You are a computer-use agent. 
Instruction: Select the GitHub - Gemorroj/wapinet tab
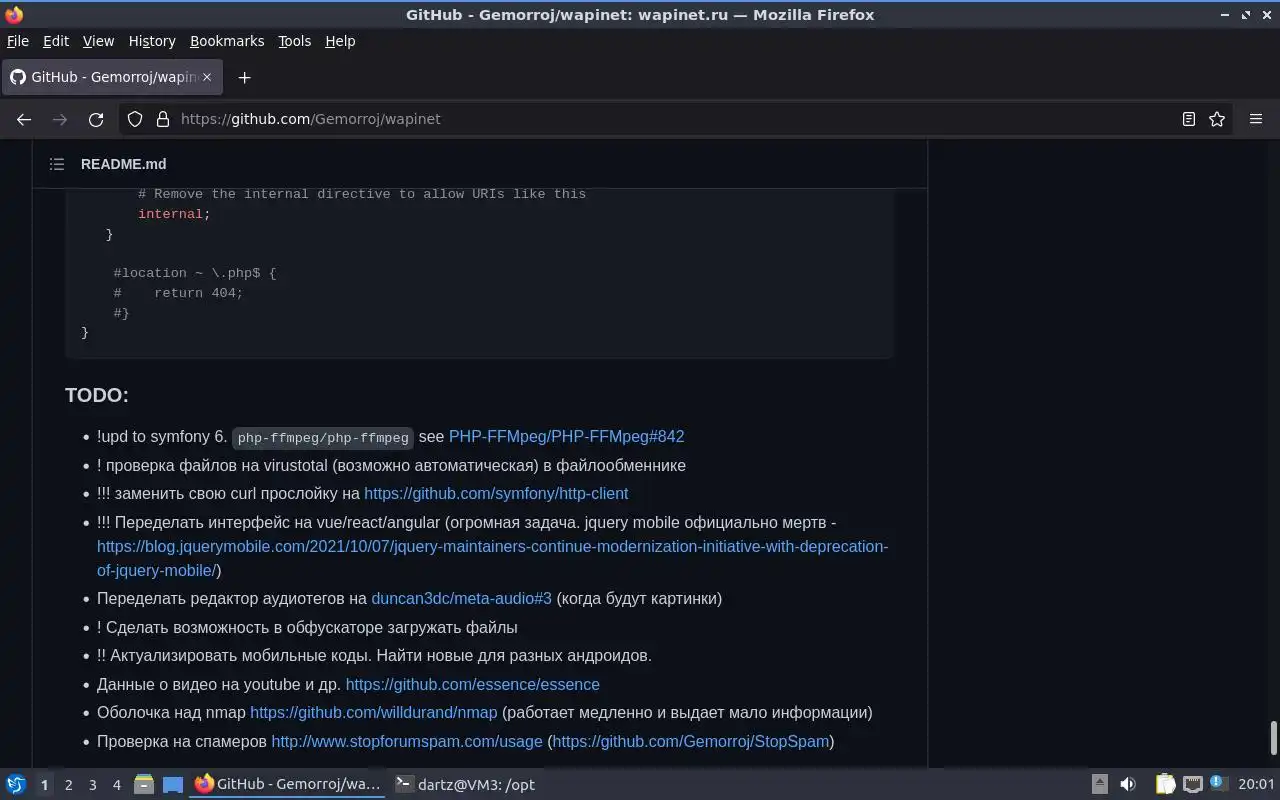coord(110,77)
